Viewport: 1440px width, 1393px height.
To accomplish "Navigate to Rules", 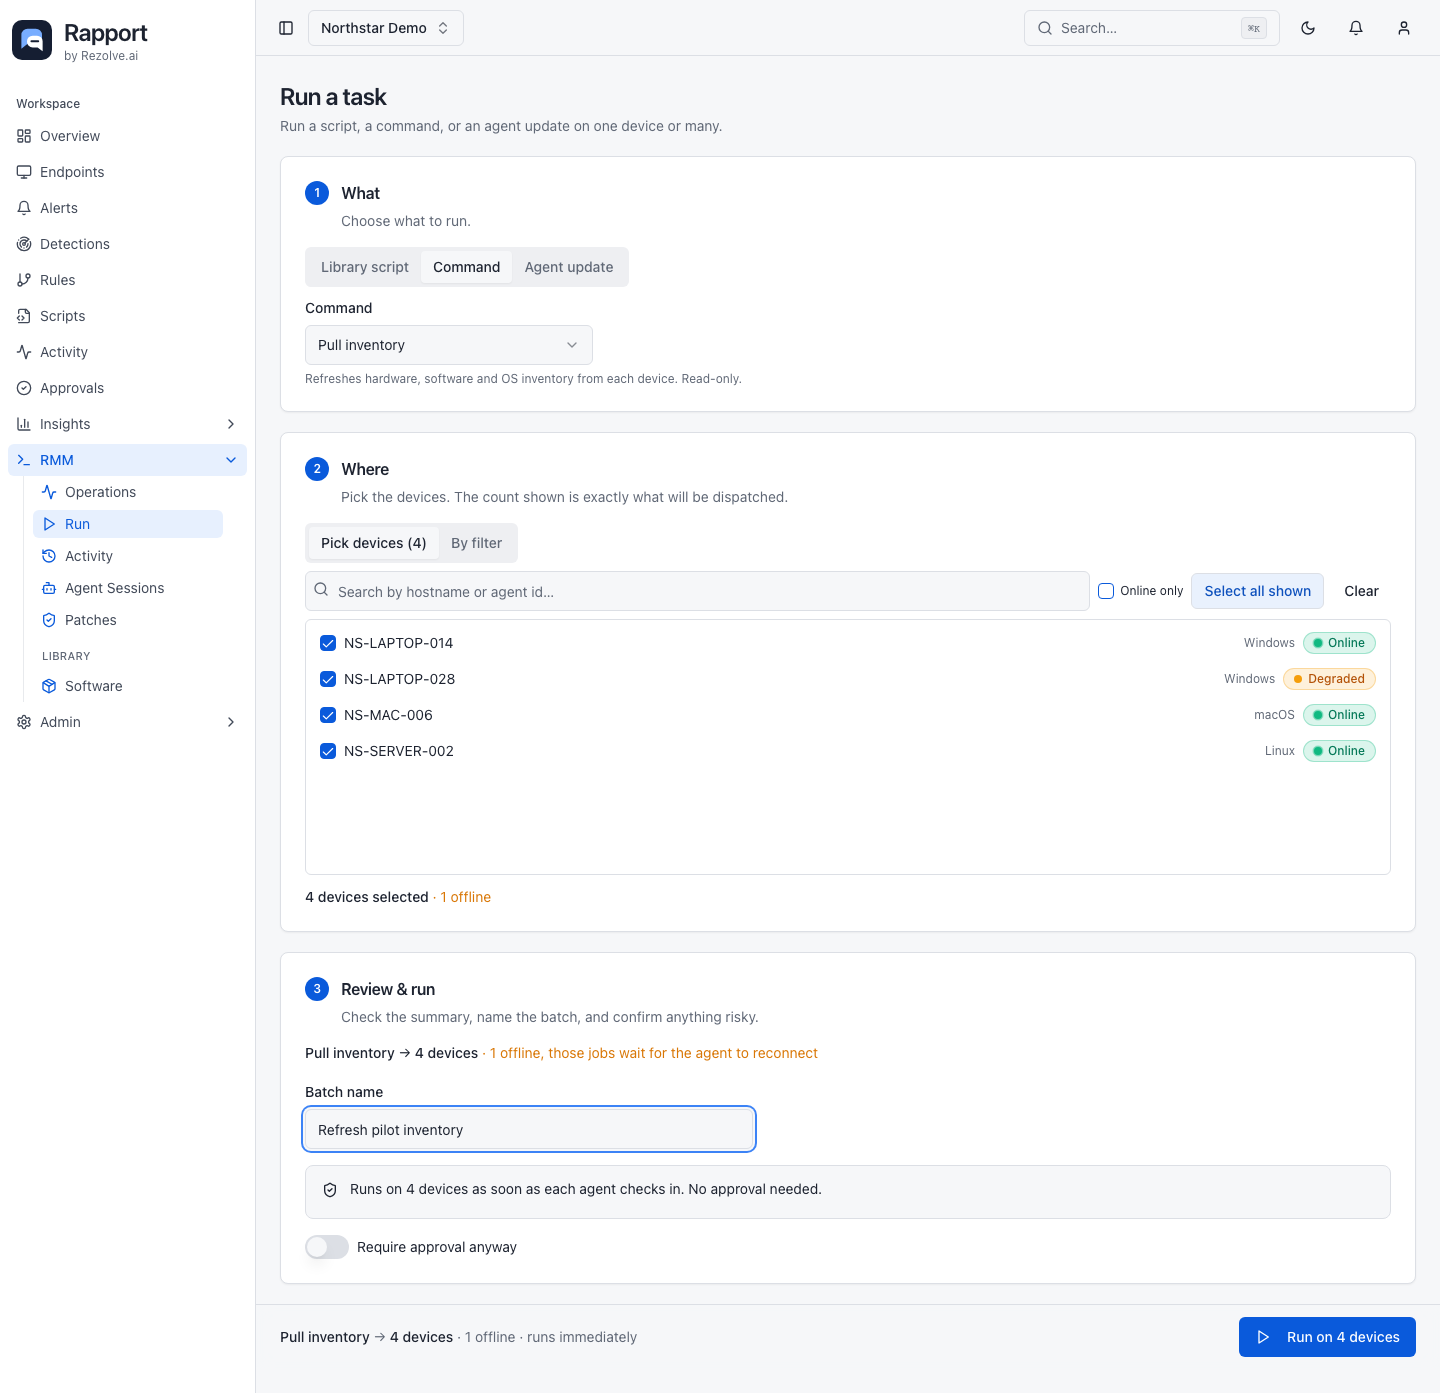I will [x=127, y=280].
